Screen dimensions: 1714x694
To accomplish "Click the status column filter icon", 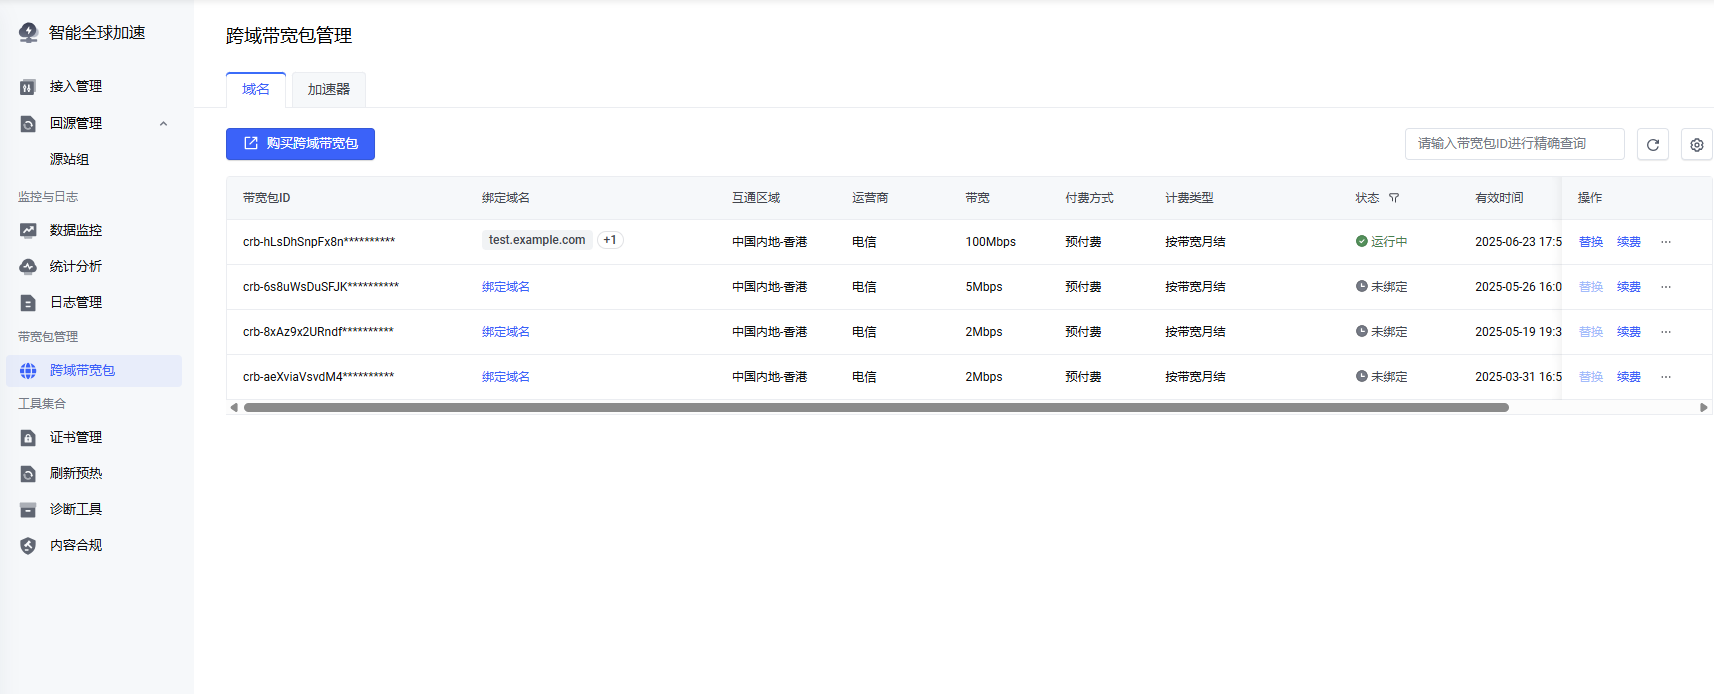I will pos(1394,198).
